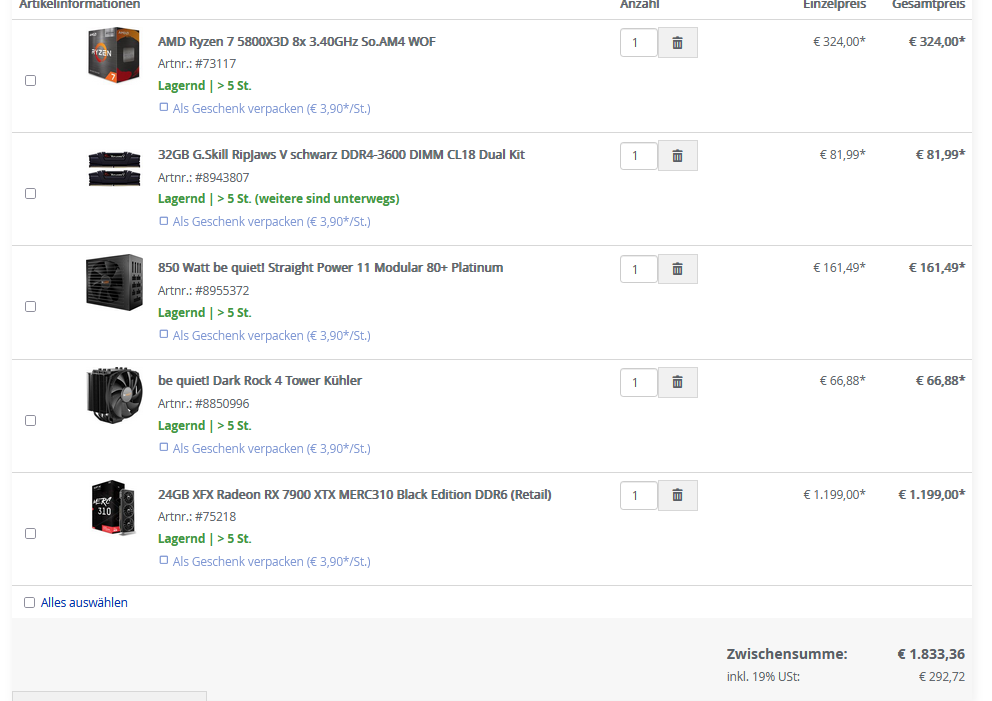Remove the G.Skill RipJaws RAM with trash icon
The image size is (992, 701).
pos(678,156)
